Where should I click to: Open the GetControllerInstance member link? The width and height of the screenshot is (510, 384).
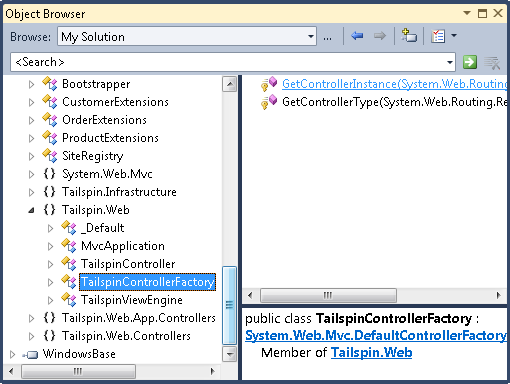394,84
